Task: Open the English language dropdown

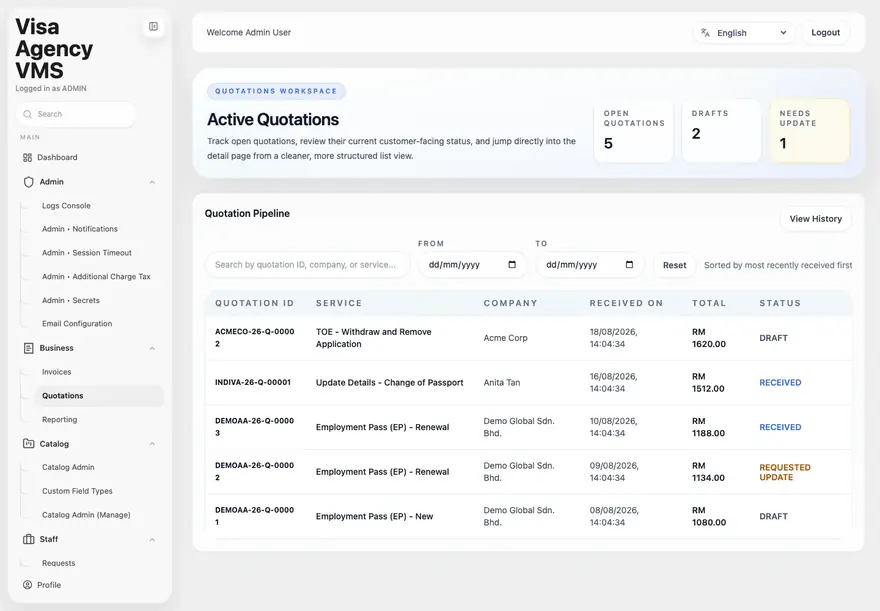Action: [744, 33]
